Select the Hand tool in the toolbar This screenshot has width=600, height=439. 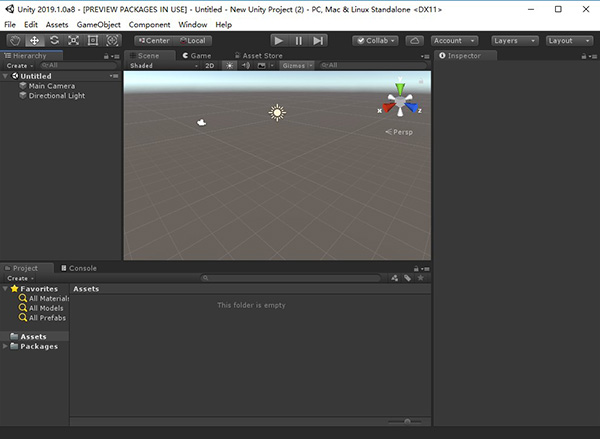15,40
